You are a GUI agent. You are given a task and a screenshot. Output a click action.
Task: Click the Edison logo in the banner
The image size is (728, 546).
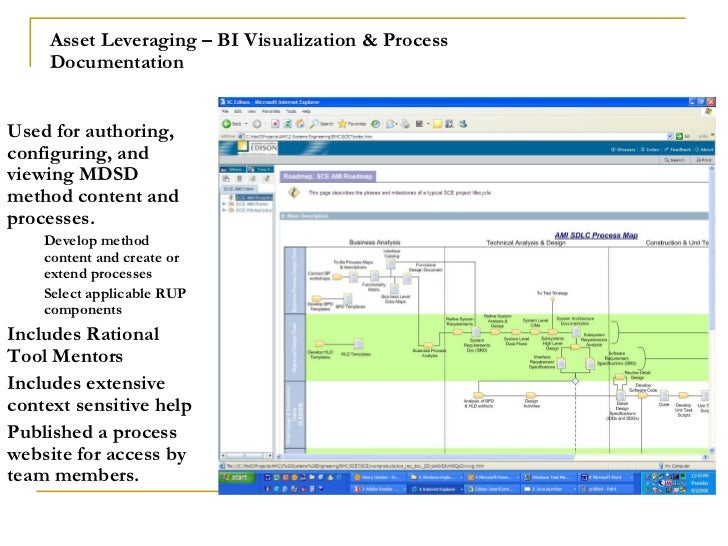click(257, 148)
